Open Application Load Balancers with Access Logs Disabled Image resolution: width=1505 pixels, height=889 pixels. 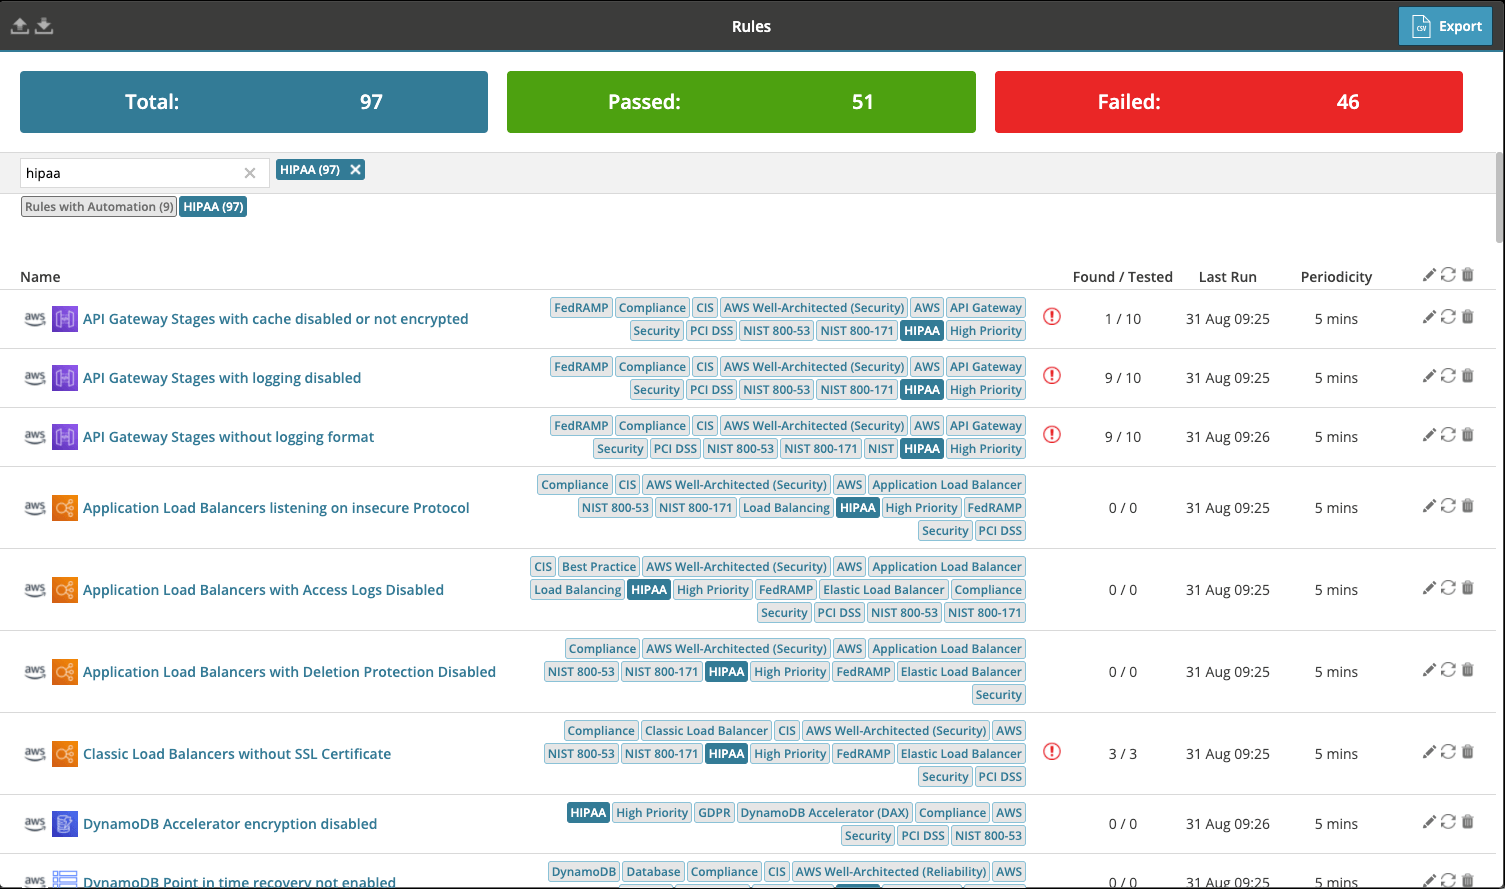pos(263,590)
